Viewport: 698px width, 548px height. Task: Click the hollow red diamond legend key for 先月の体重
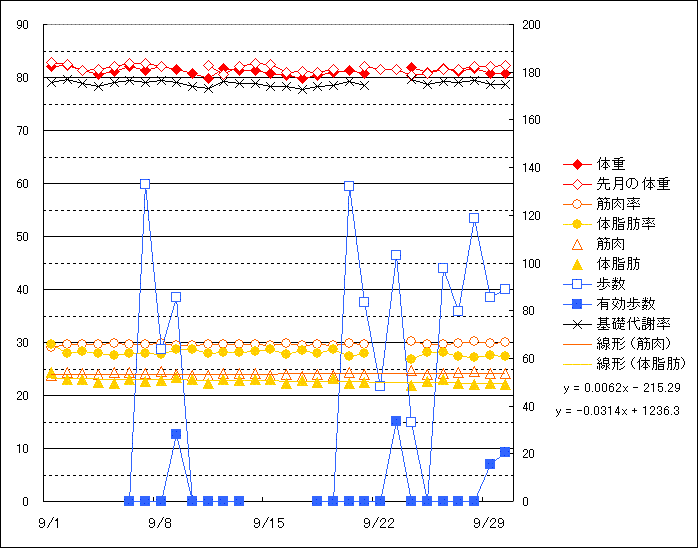pyautogui.click(x=577, y=184)
